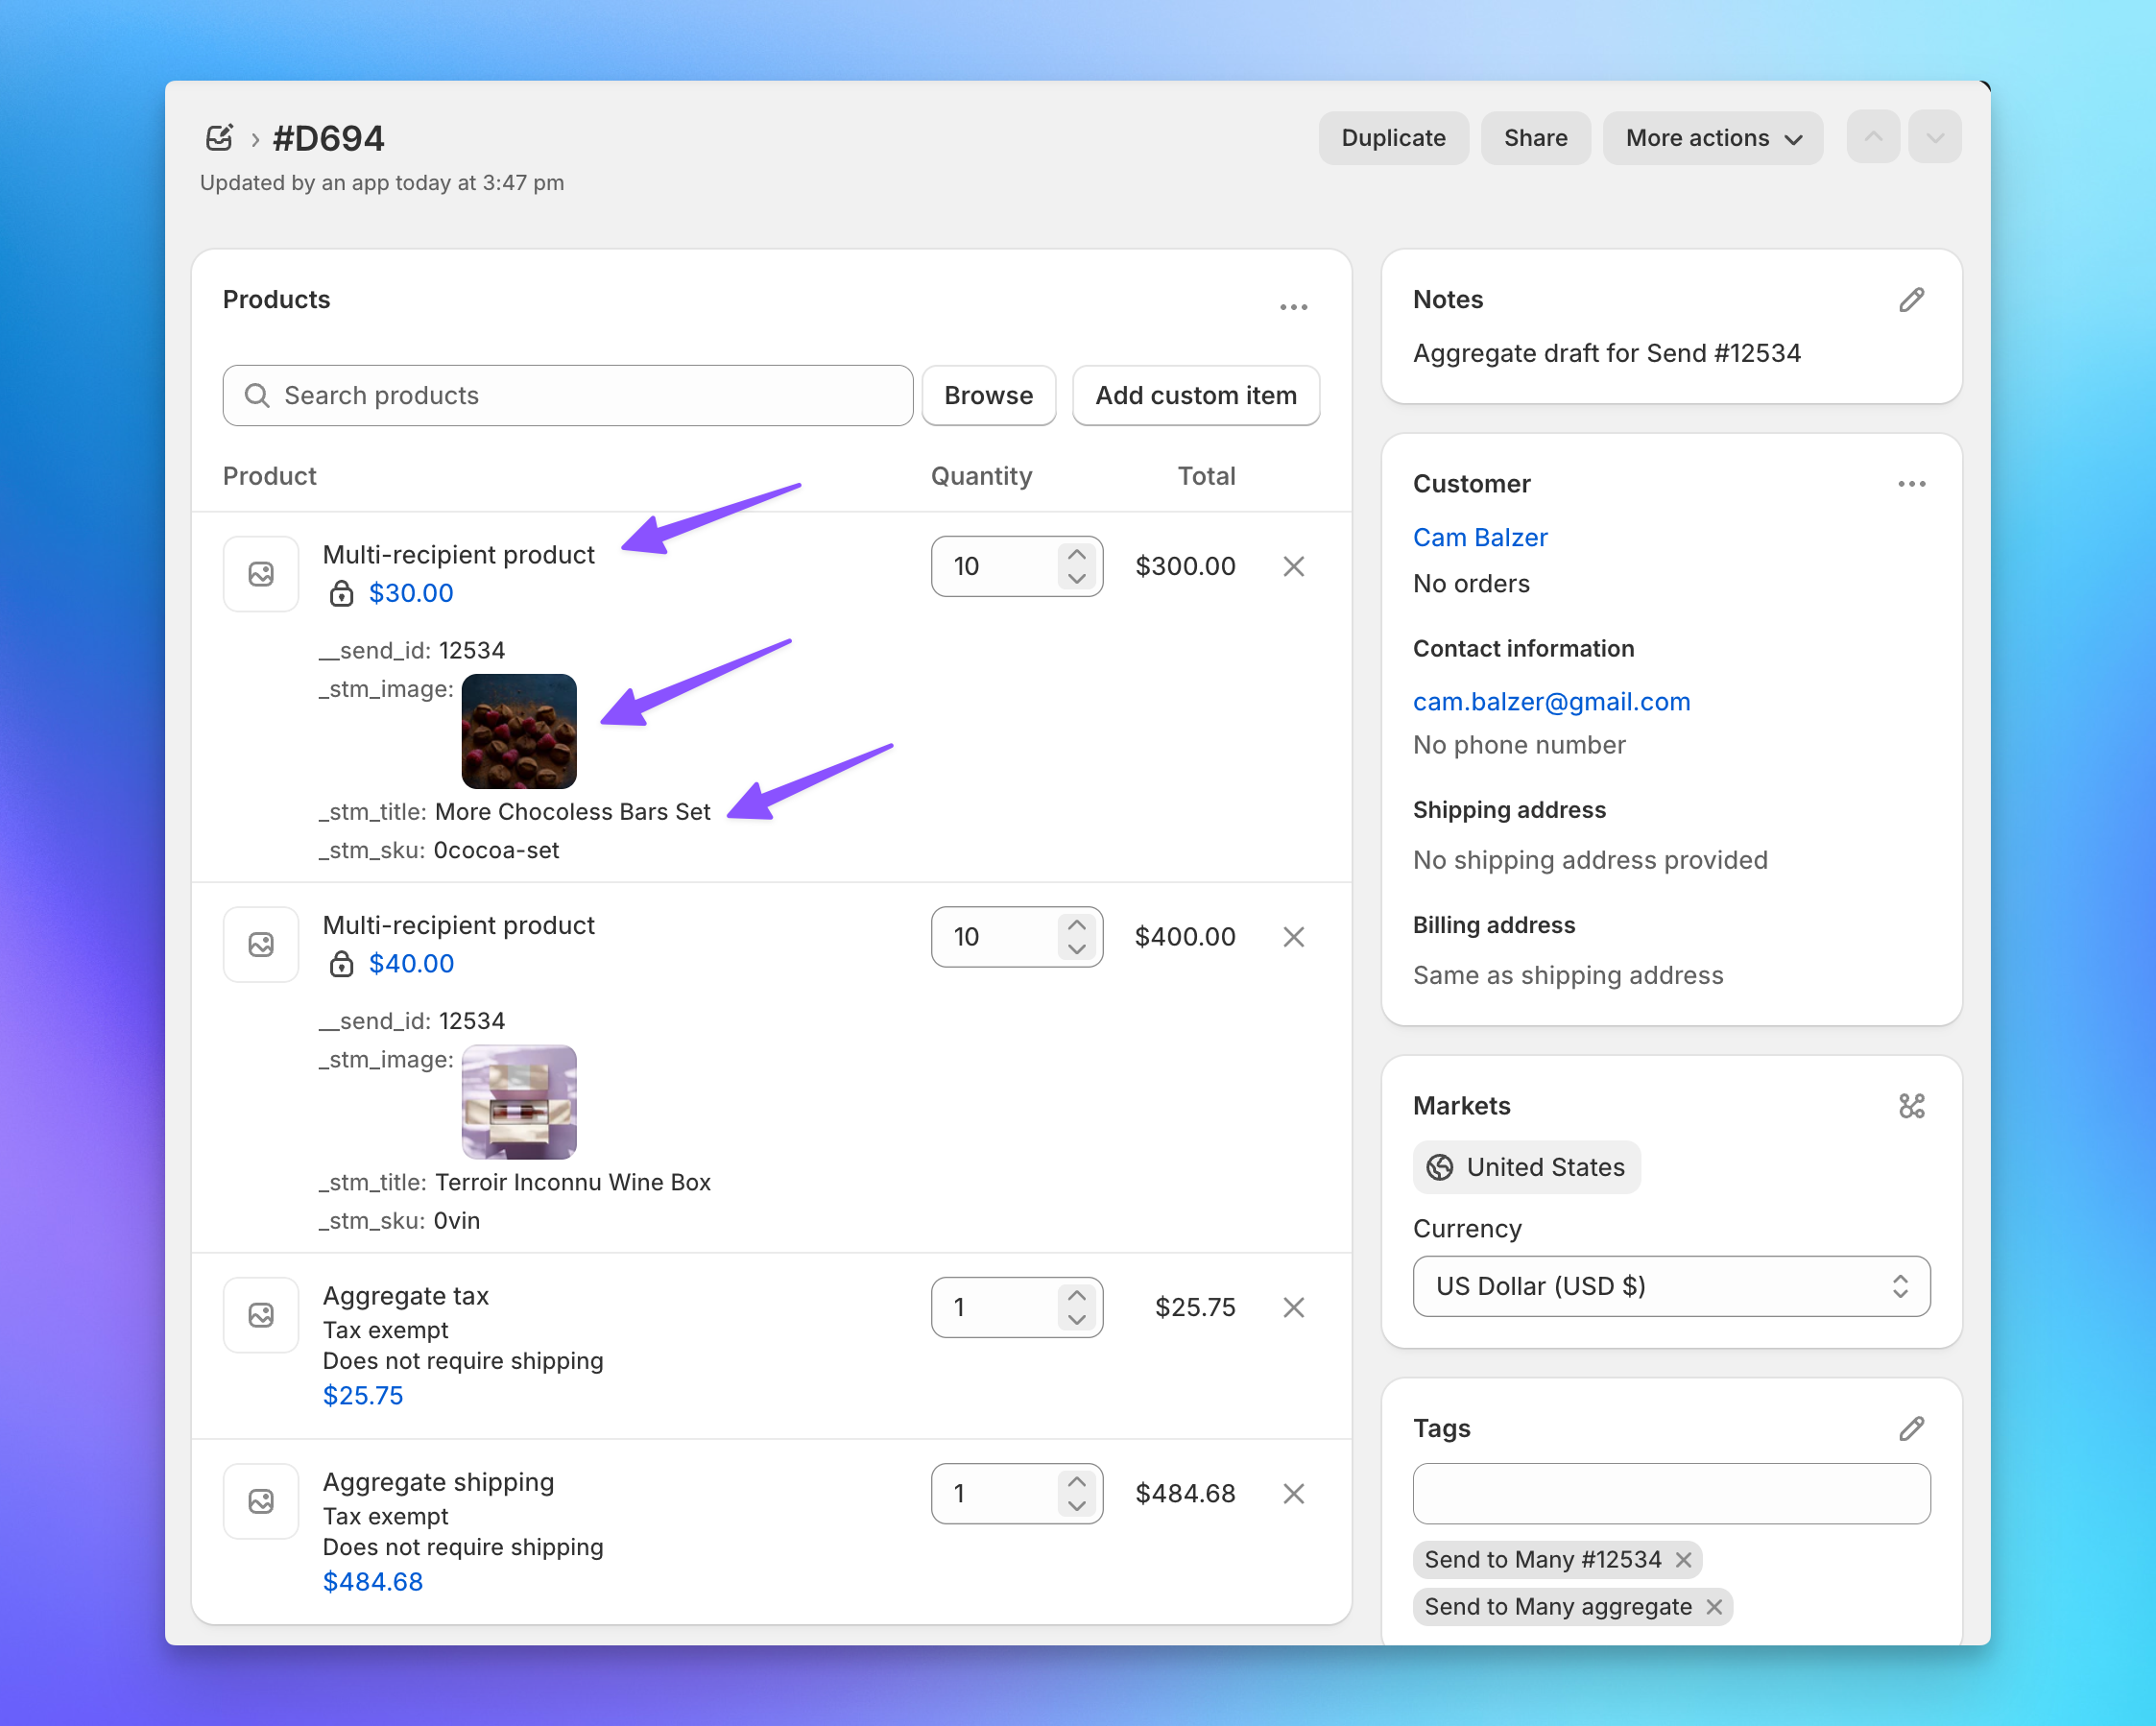Open the Customer overflow menu

pos(1911,484)
